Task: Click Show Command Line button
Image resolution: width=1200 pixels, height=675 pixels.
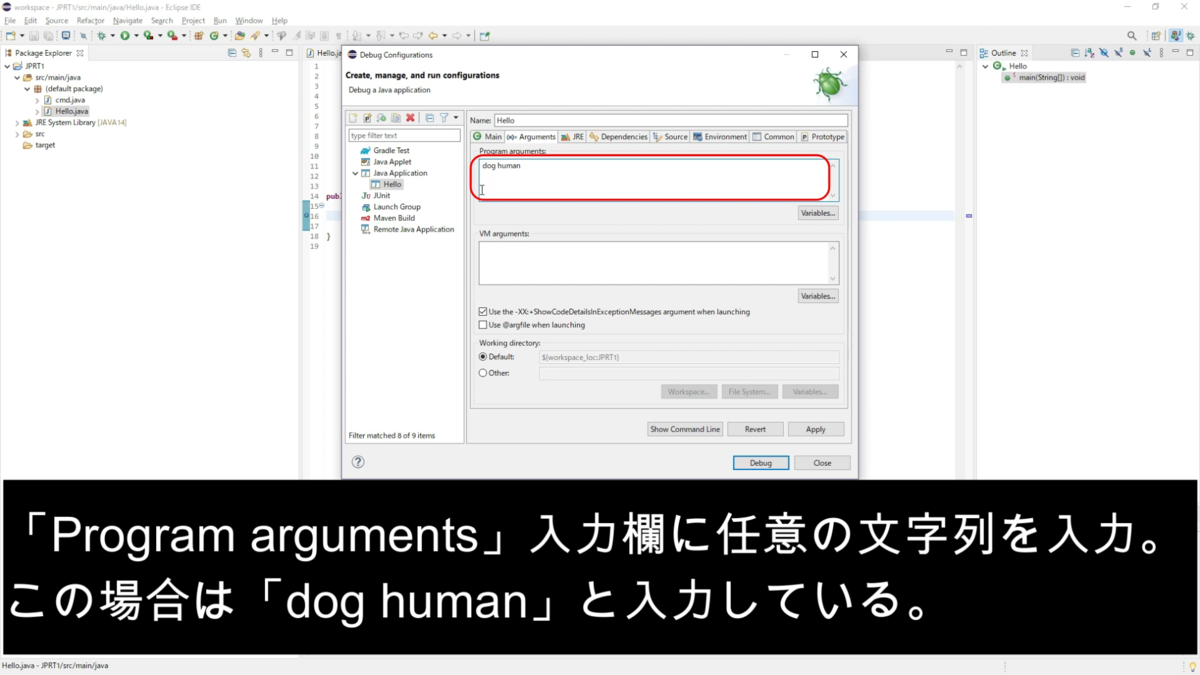Action: click(685, 429)
